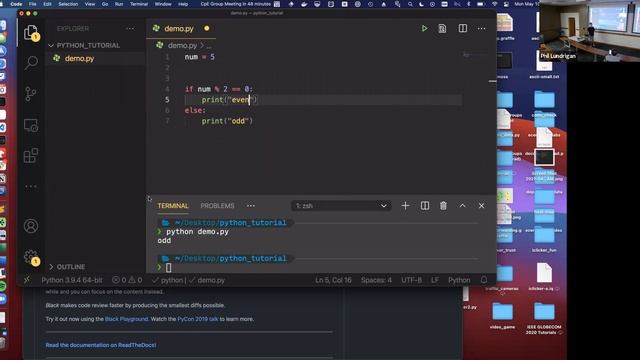Close the terminal panel
The image size is (640, 360).
tap(481, 206)
